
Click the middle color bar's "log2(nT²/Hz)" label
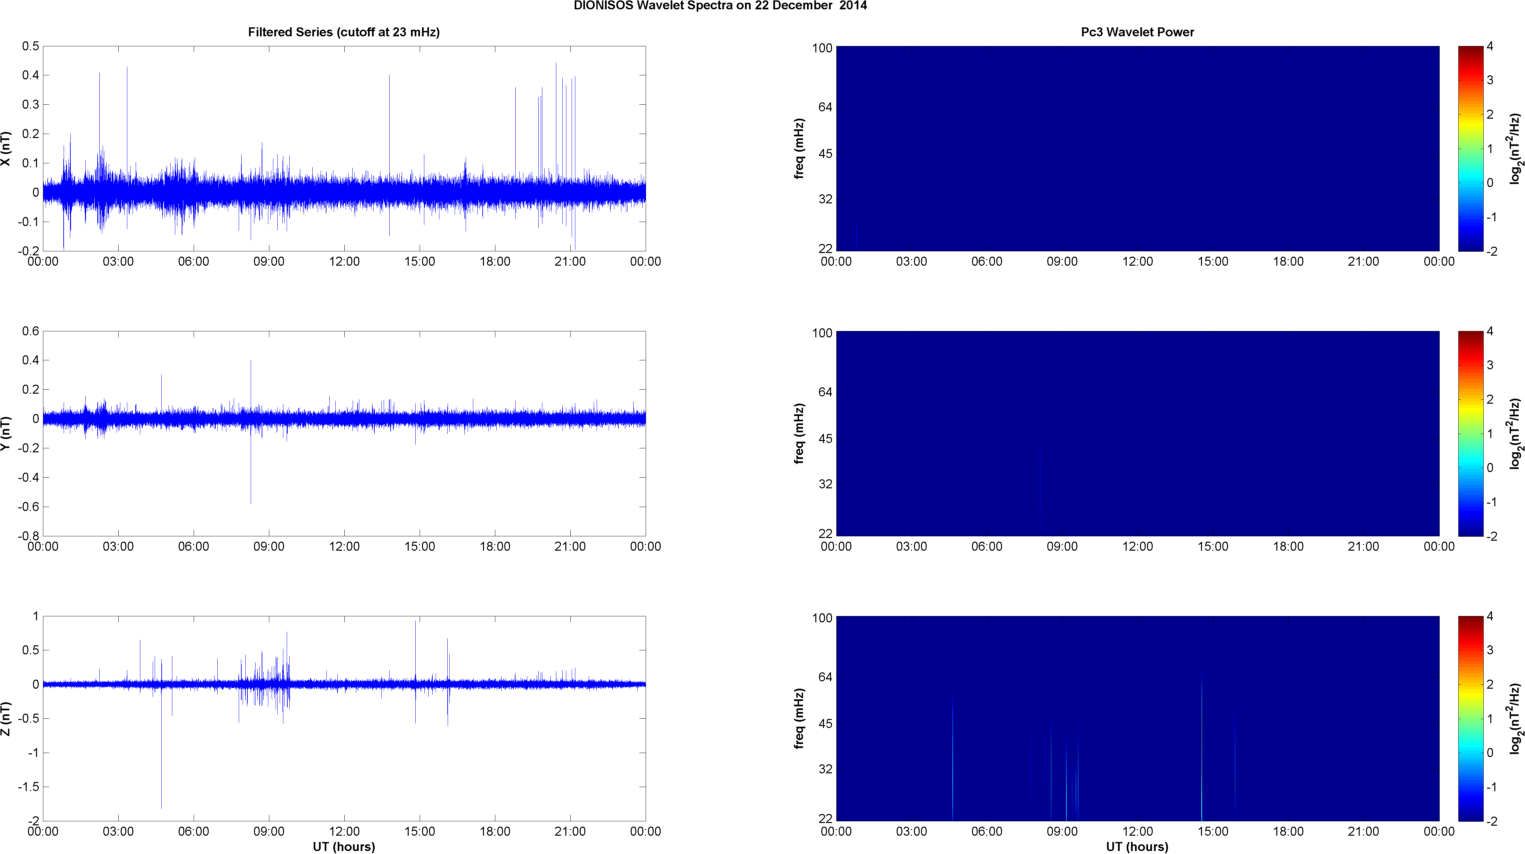(x=1516, y=434)
